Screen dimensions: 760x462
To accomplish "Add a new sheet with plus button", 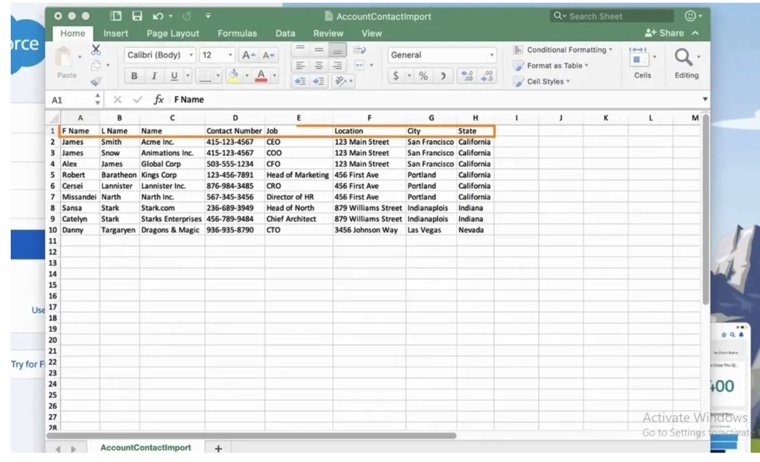I will point(218,448).
